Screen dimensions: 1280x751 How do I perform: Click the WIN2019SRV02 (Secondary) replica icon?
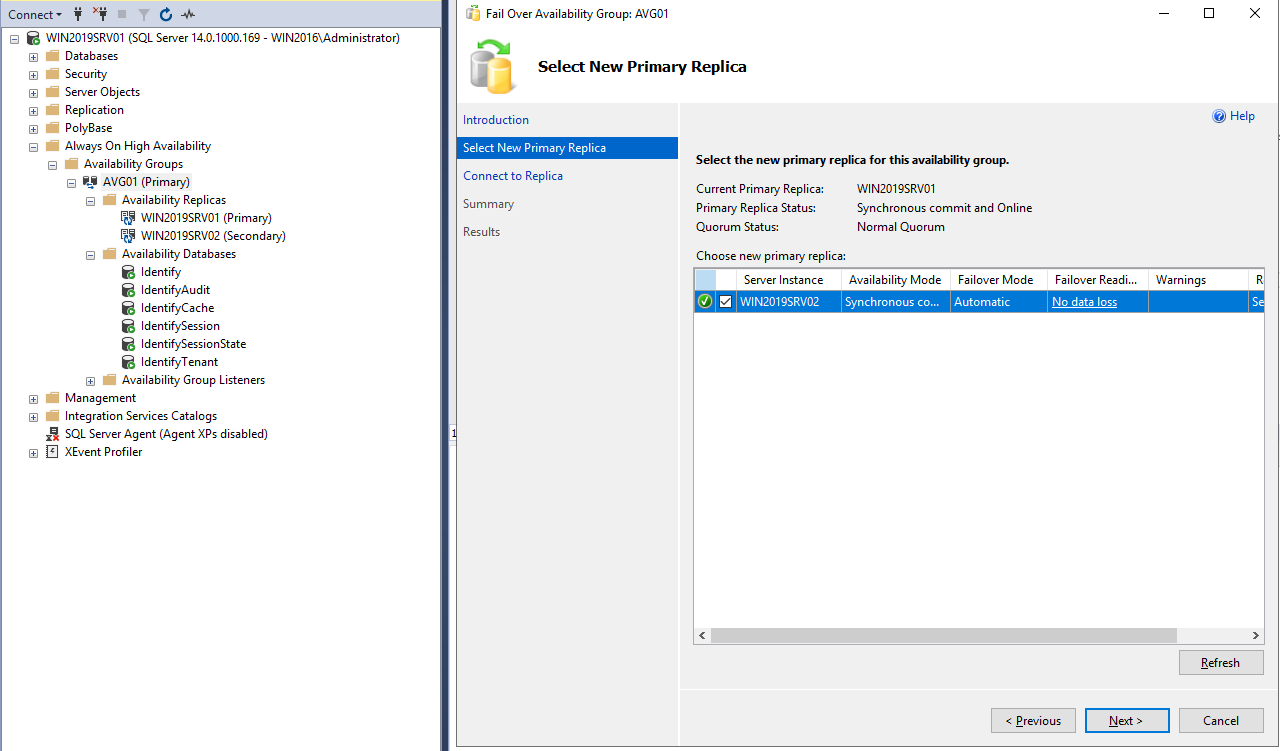pyautogui.click(x=128, y=236)
